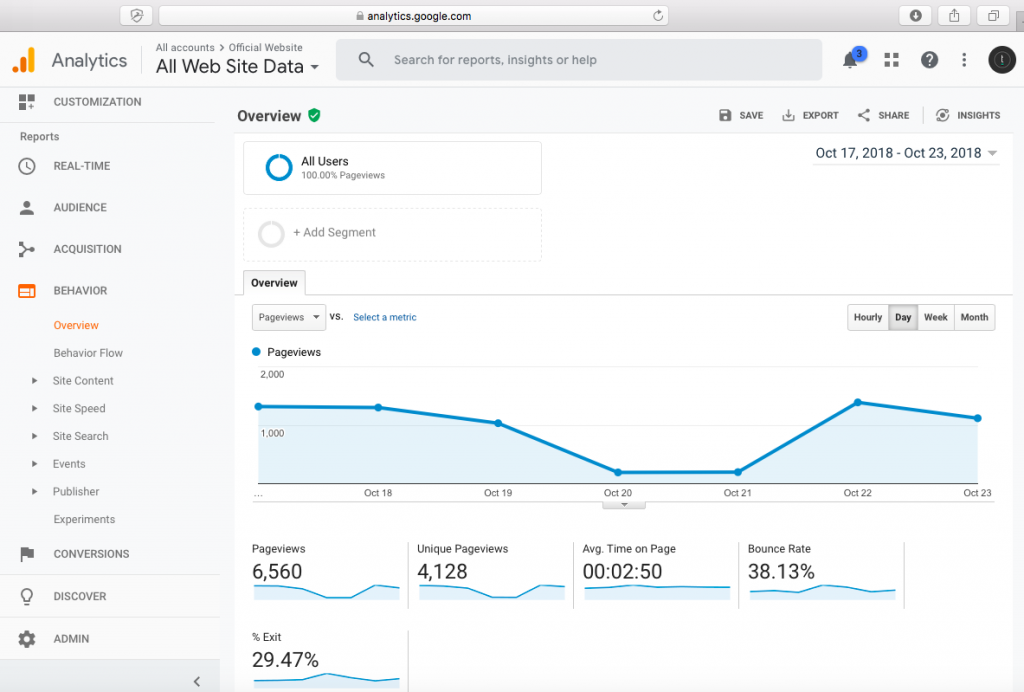Click the Export button
Screen dimensions: 1024x692
pyautogui.click(x=810, y=116)
